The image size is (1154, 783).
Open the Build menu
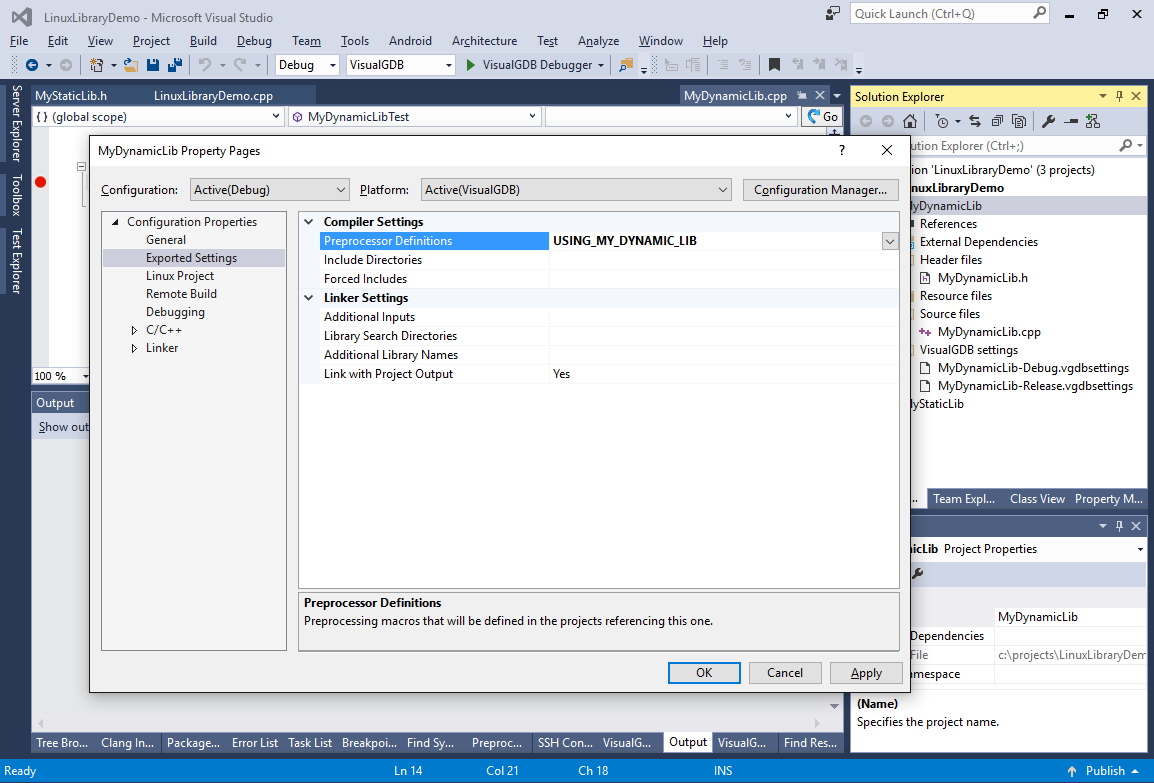pos(203,41)
